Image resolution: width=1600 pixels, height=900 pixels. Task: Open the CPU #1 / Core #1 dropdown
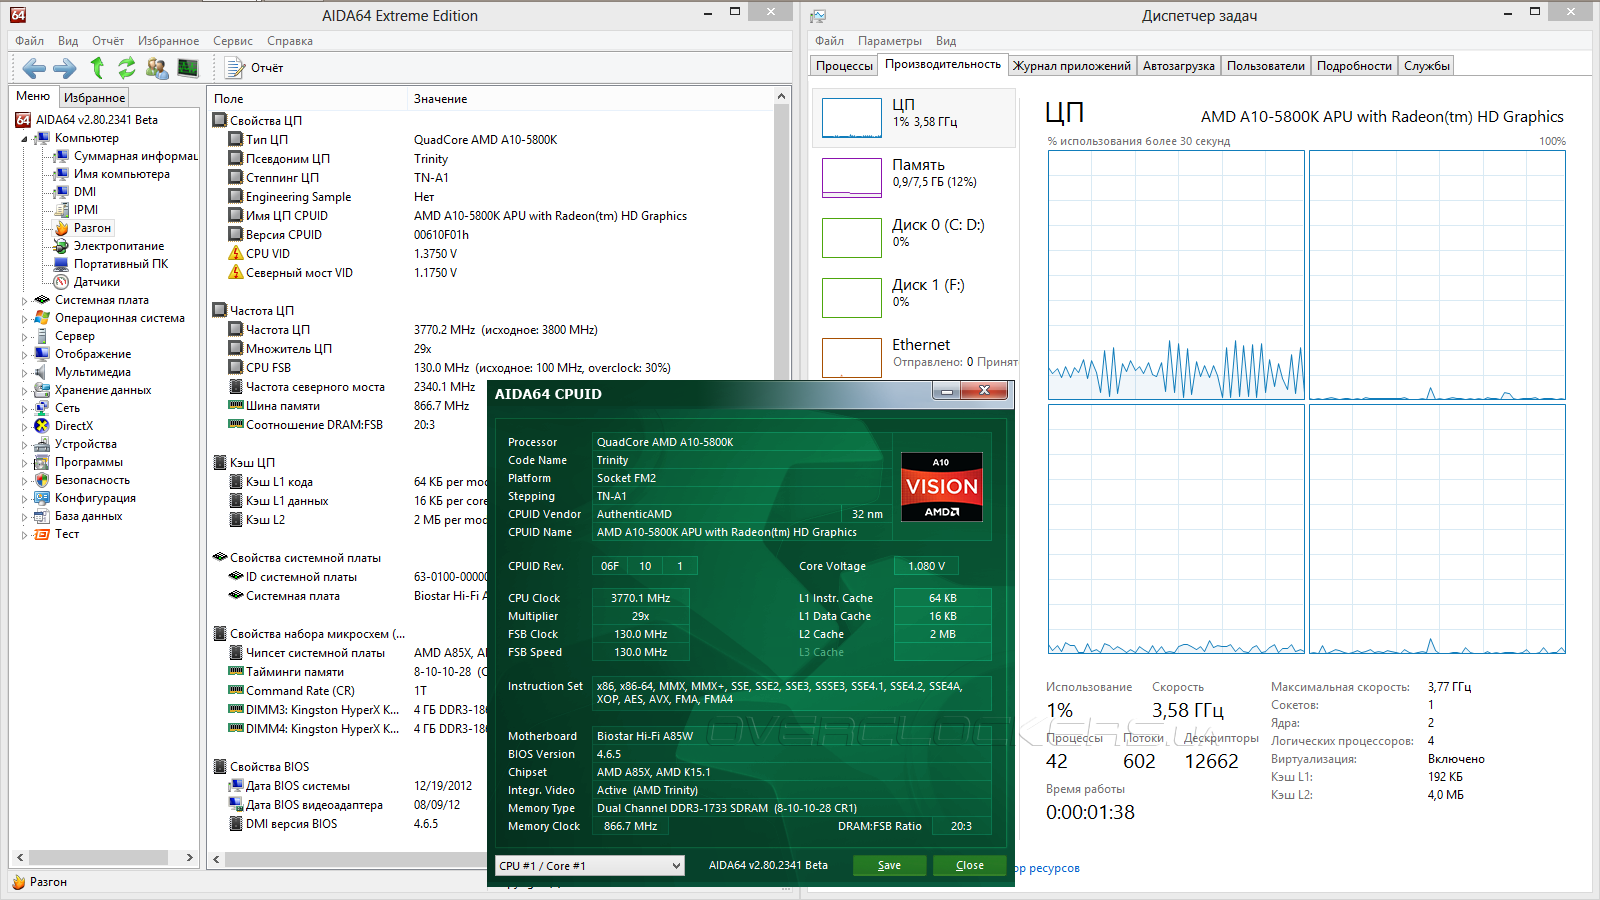(590, 866)
